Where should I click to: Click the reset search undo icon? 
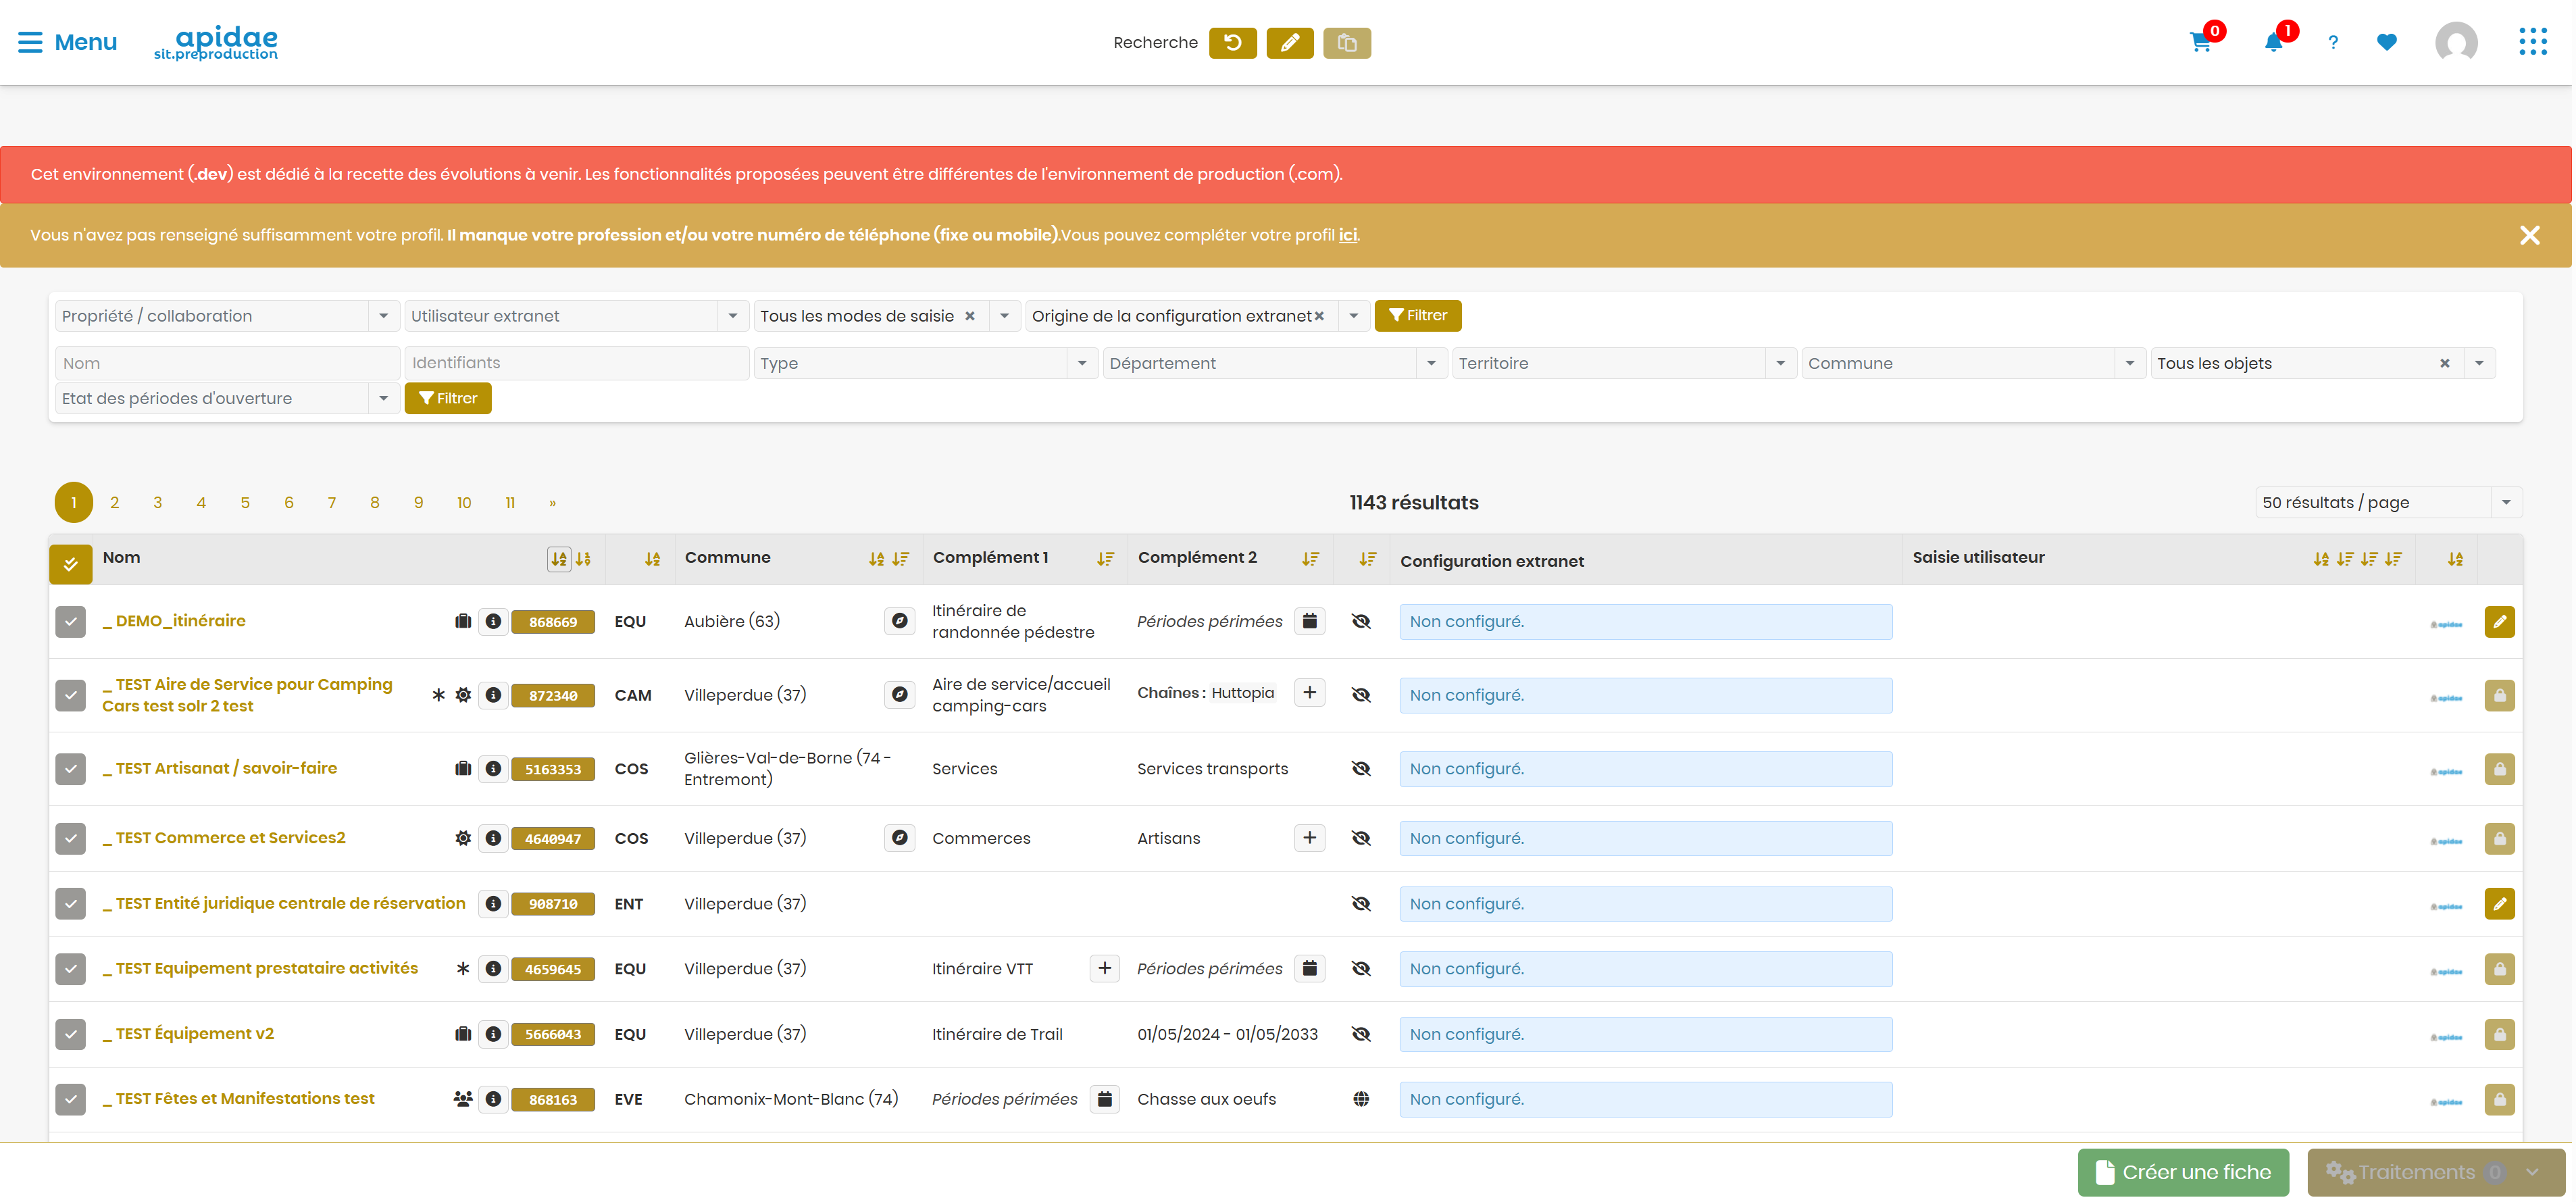point(1233,43)
